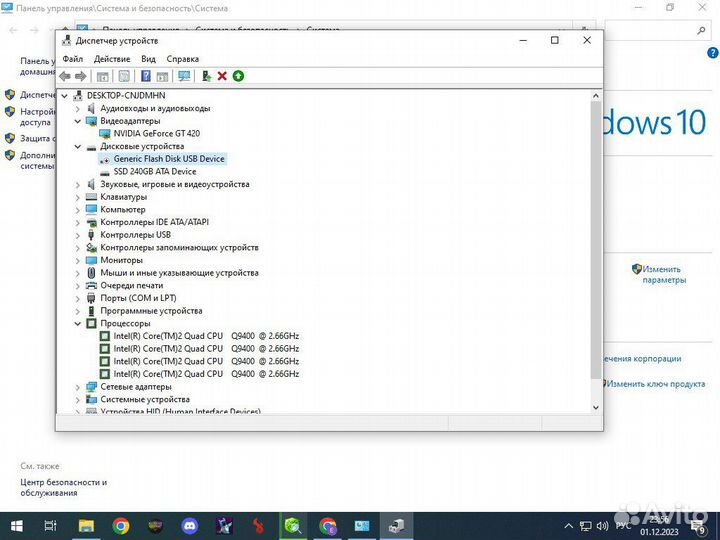The width and height of the screenshot is (720, 540).
Task: Click the blue help icon in System window
Action: (x=713, y=53)
